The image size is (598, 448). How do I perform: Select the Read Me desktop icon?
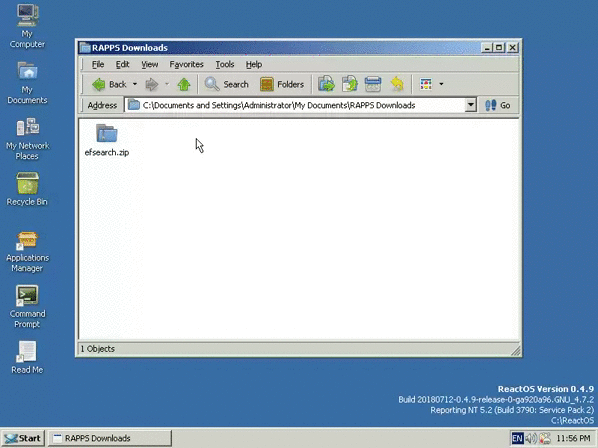[x=27, y=357]
